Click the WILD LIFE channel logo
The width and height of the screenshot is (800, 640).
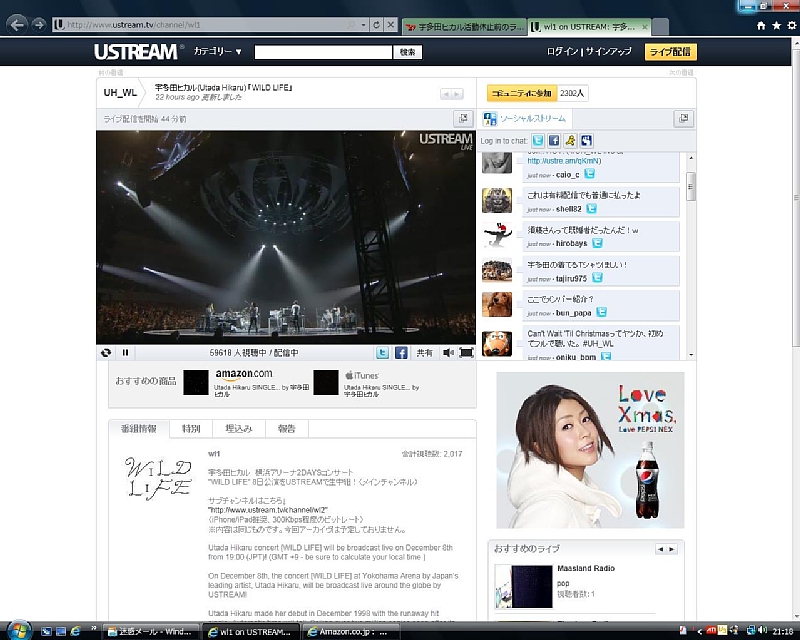pyautogui.click(x=158, y=477)
